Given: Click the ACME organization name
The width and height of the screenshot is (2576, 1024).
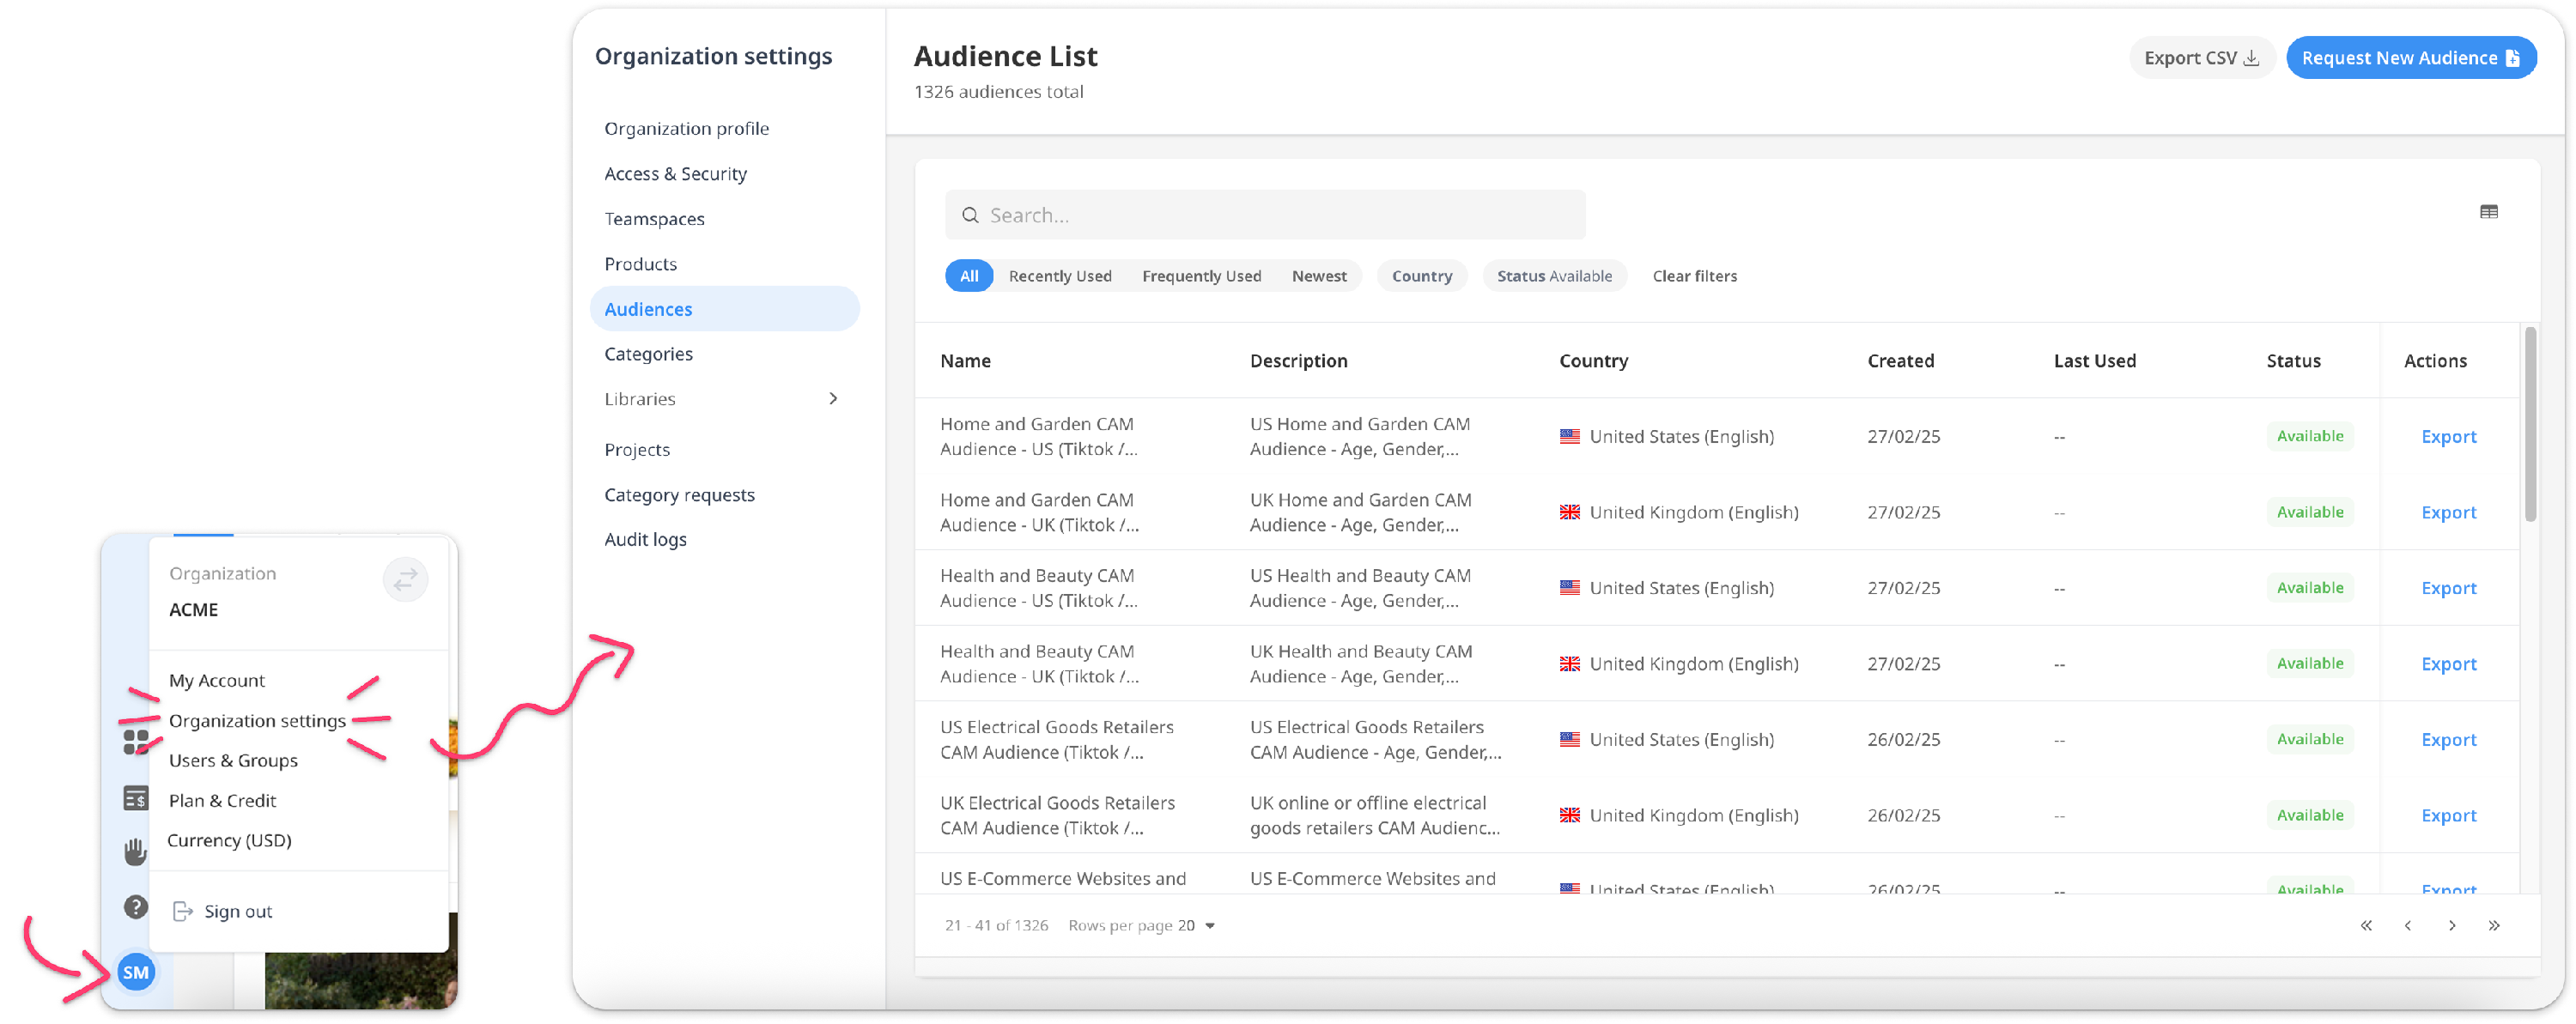Looking at the screenshot, I should [x=193, y=609].
